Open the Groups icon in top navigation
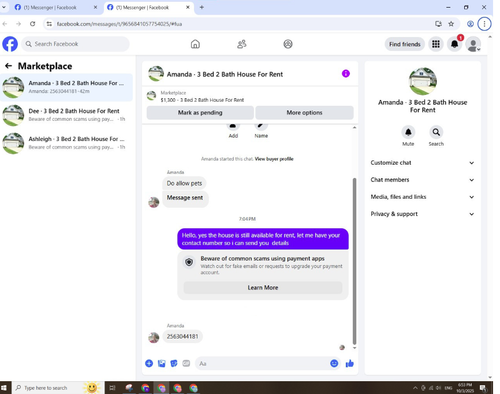The width and height of the screenshot is (500, 394). point(288,44)
